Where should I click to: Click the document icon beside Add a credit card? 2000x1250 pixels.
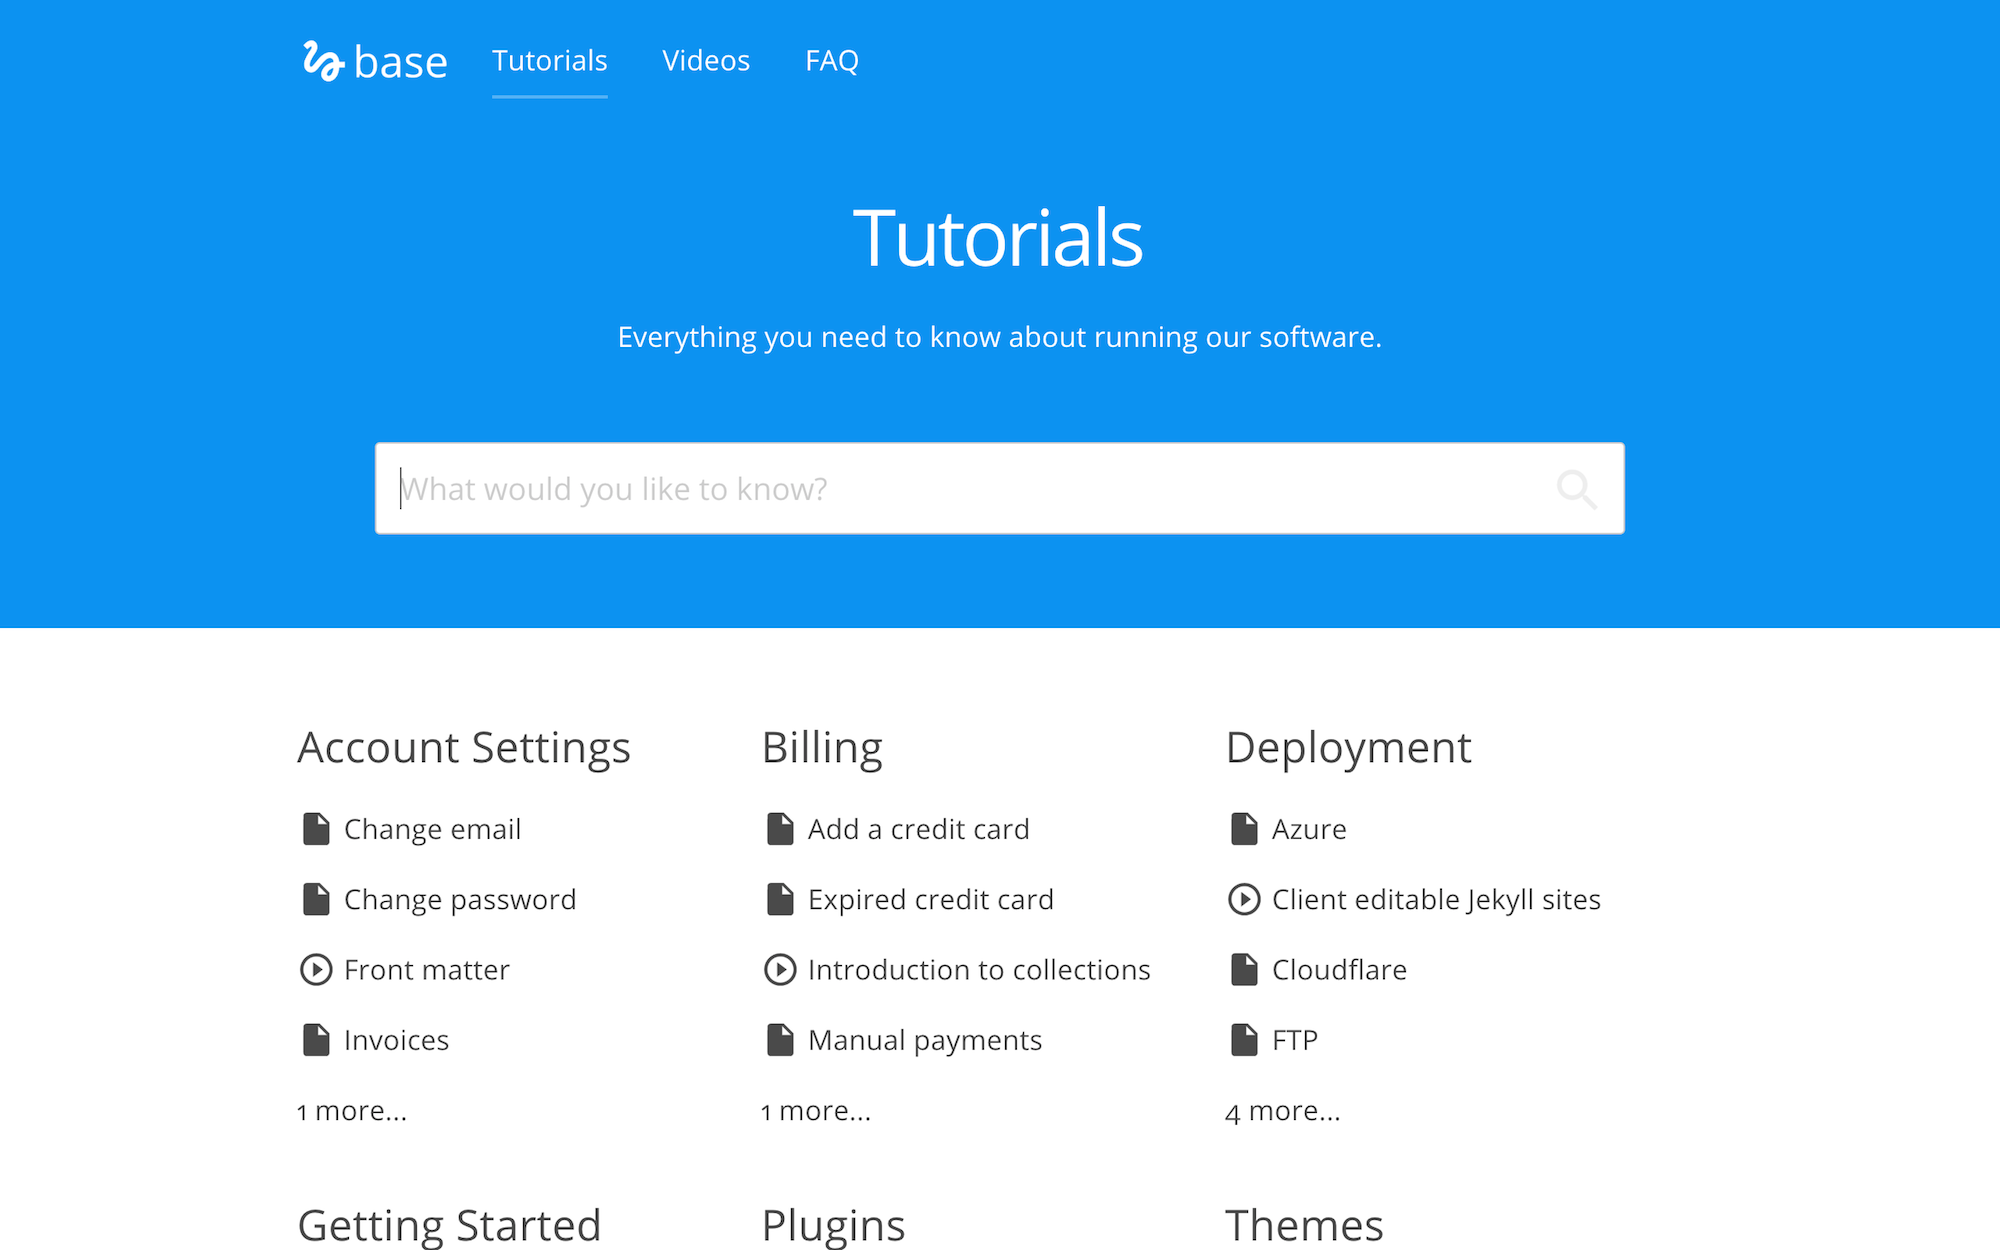pos(780,829)
